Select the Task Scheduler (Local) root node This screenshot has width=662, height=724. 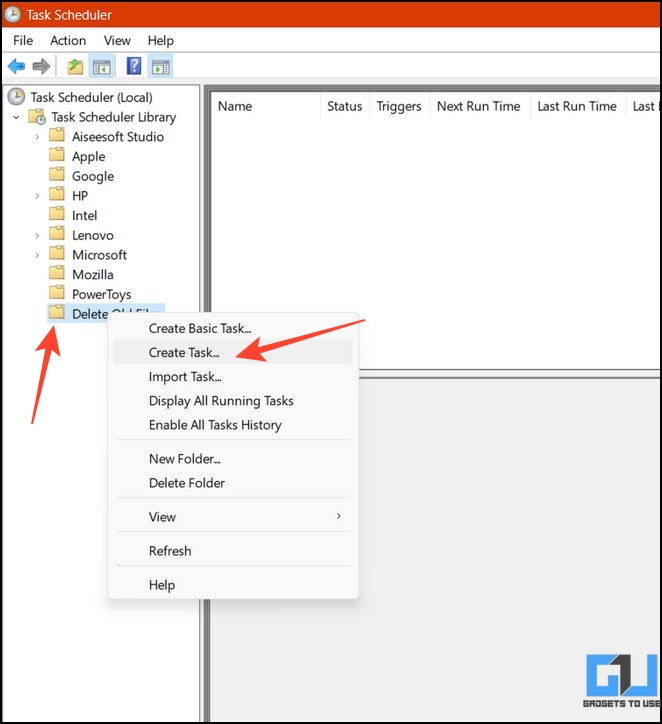click(x=91, y=97)
